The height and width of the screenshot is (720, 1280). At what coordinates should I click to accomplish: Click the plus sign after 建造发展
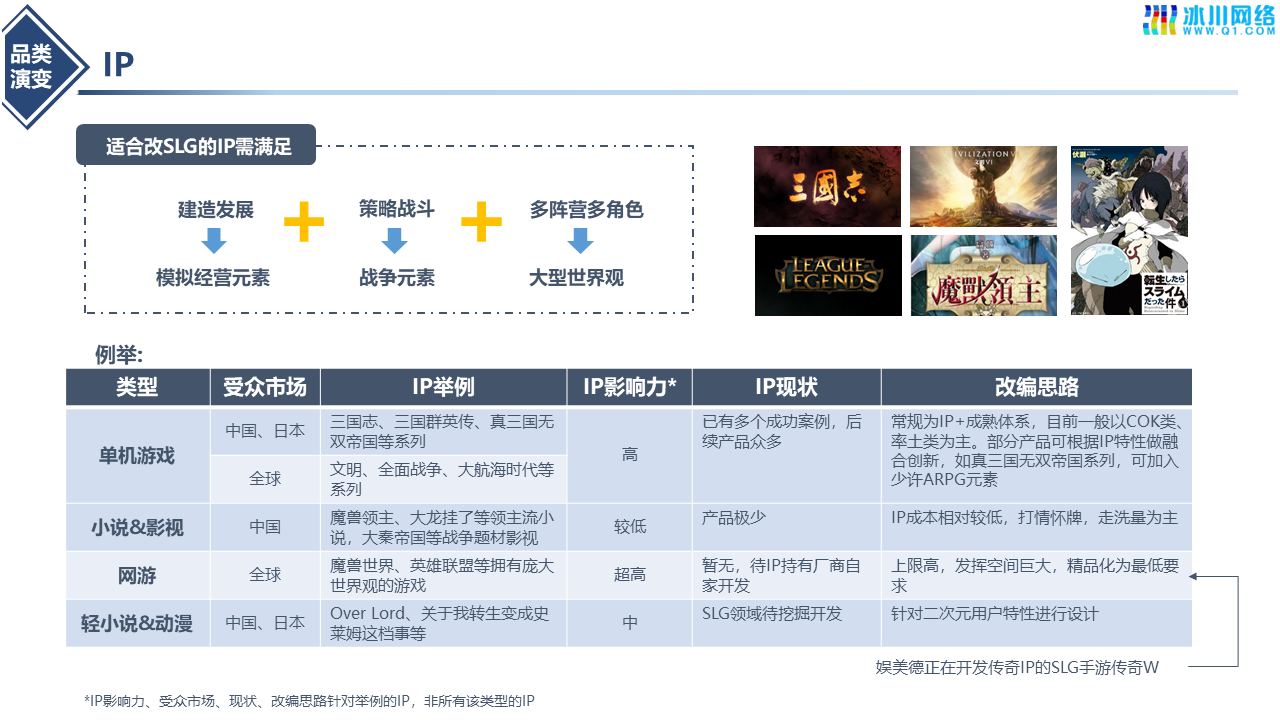(303, 221)
